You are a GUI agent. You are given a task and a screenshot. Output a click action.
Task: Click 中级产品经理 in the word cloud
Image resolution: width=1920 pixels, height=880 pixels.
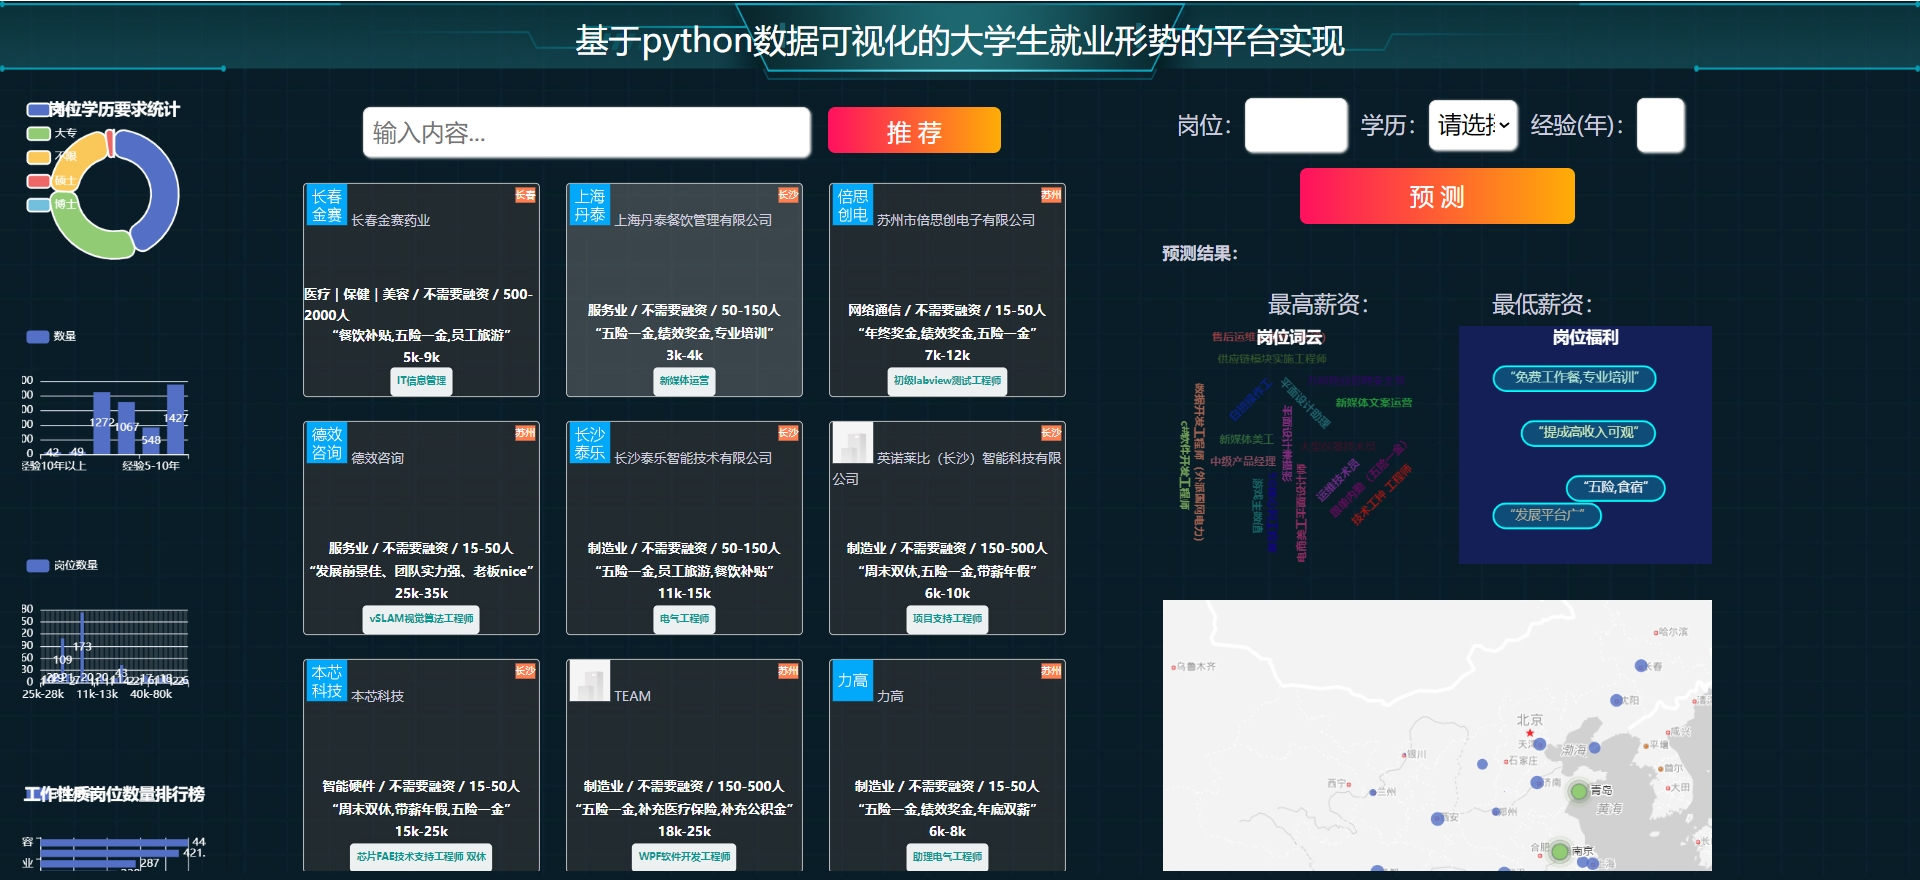(1243, 462)
